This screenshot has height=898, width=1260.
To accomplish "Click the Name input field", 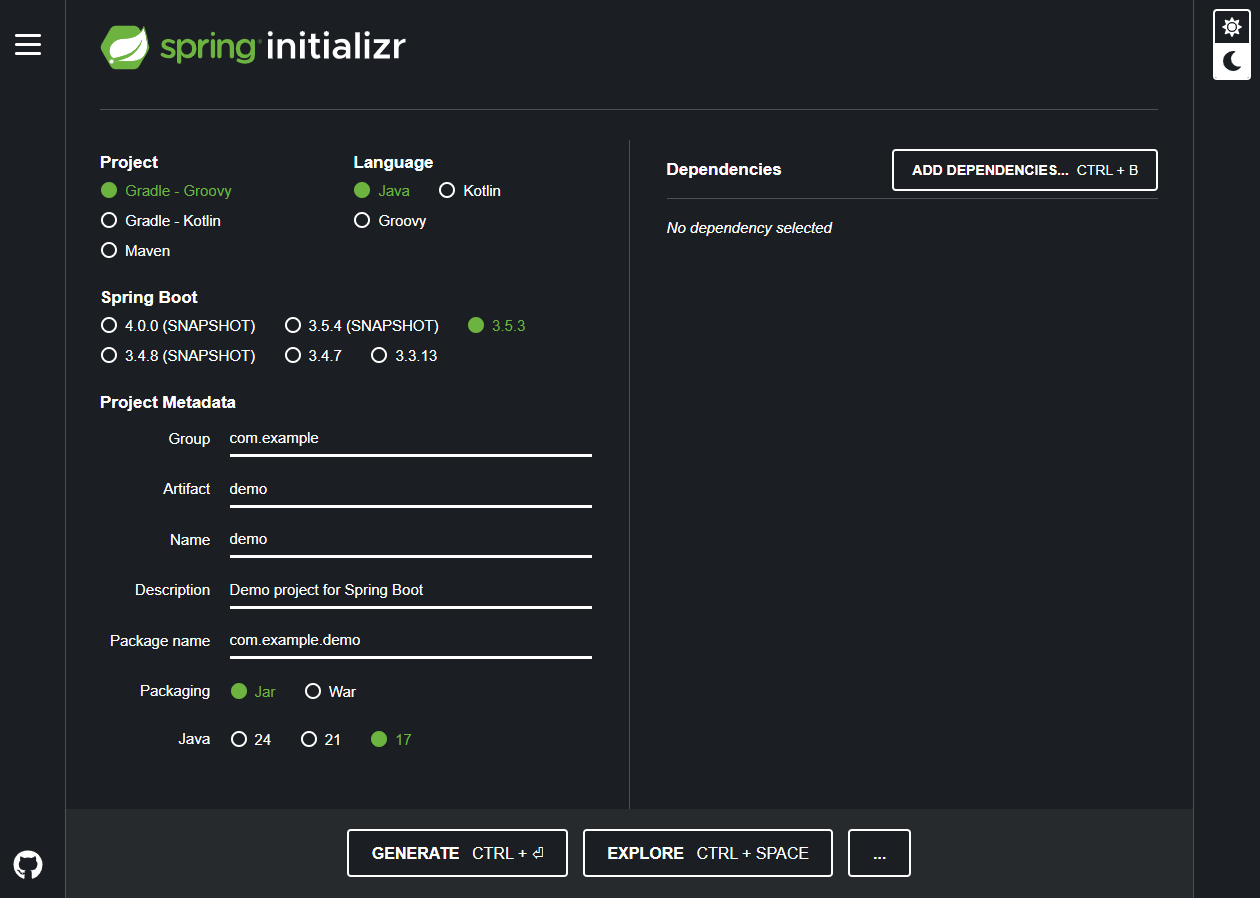I will tap(411, 540).
